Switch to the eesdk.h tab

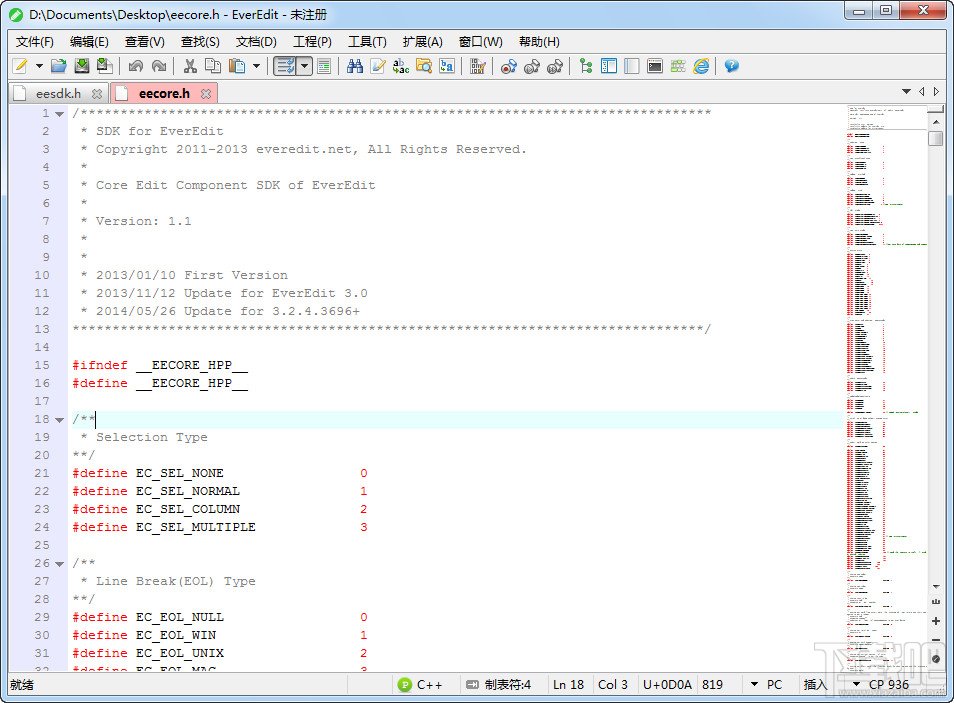[58, 94]
